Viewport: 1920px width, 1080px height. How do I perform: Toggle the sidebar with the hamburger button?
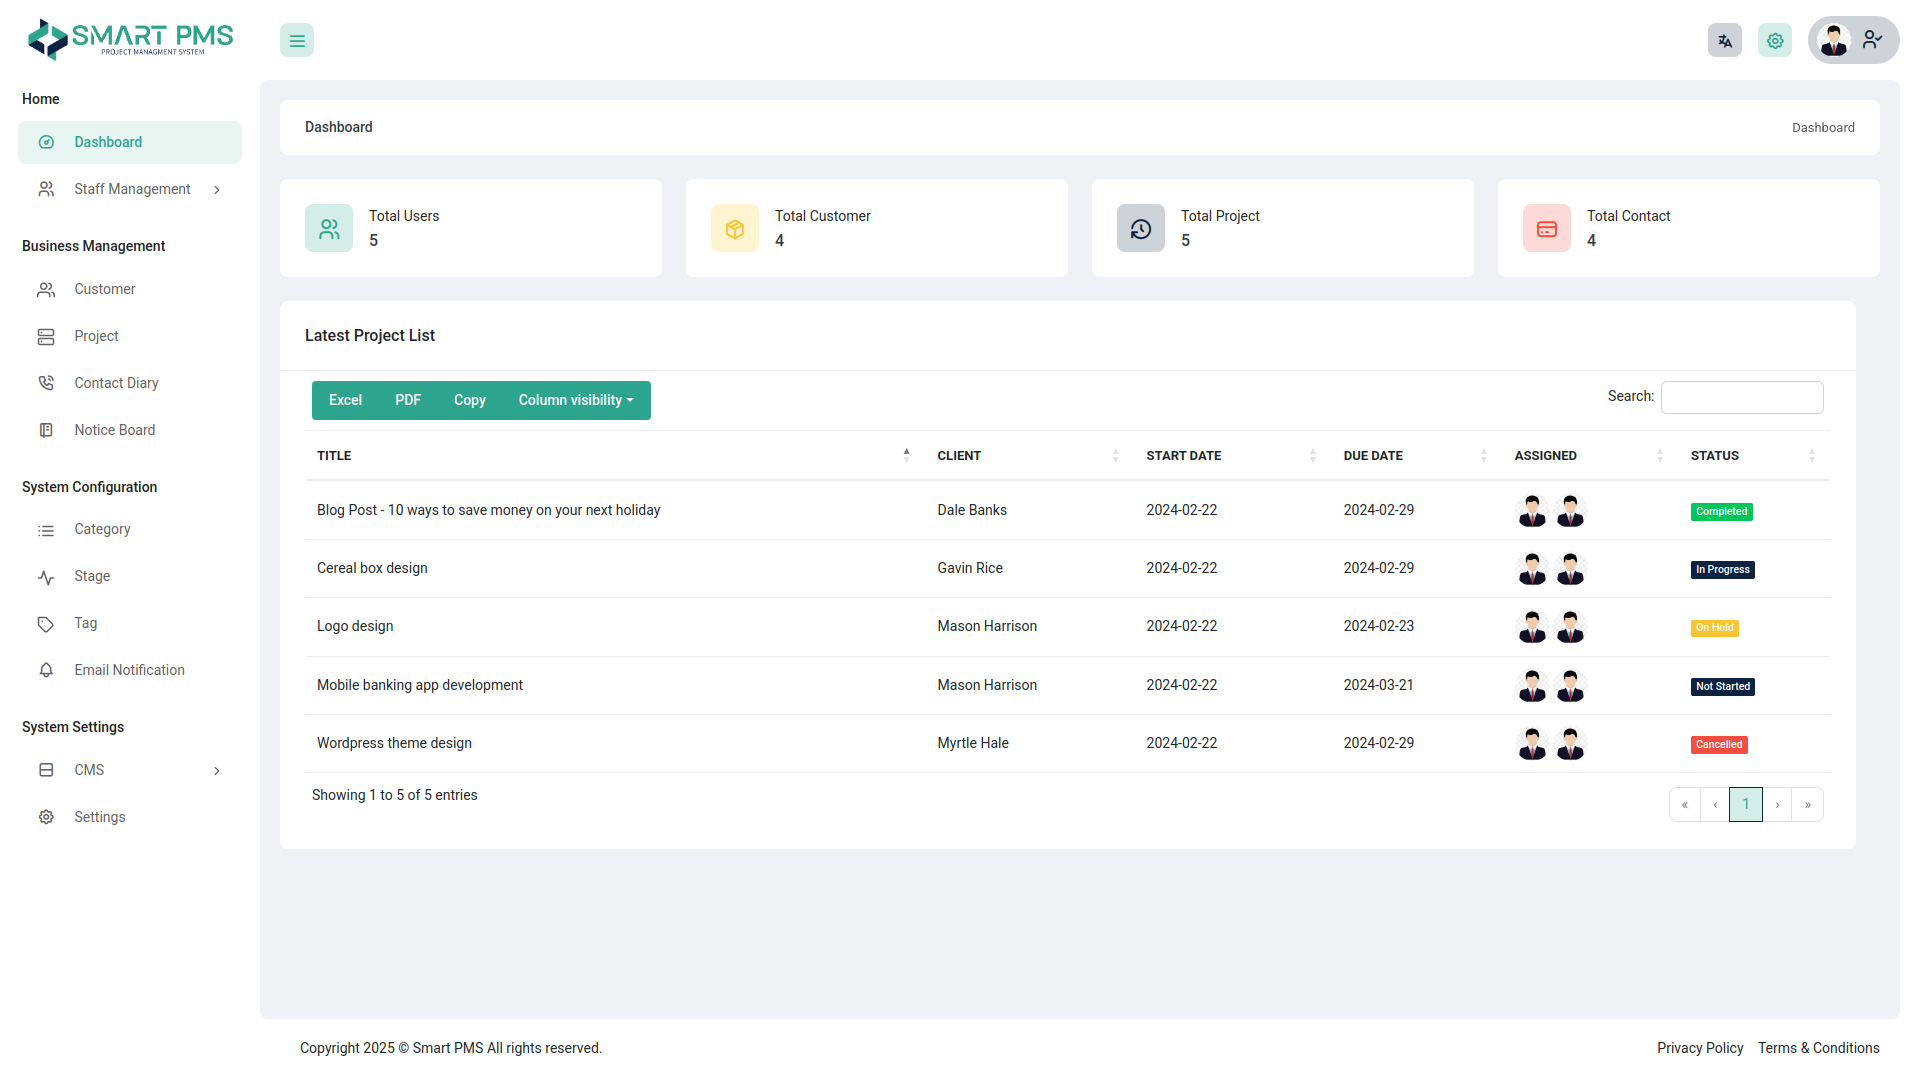tap(296, 40)
